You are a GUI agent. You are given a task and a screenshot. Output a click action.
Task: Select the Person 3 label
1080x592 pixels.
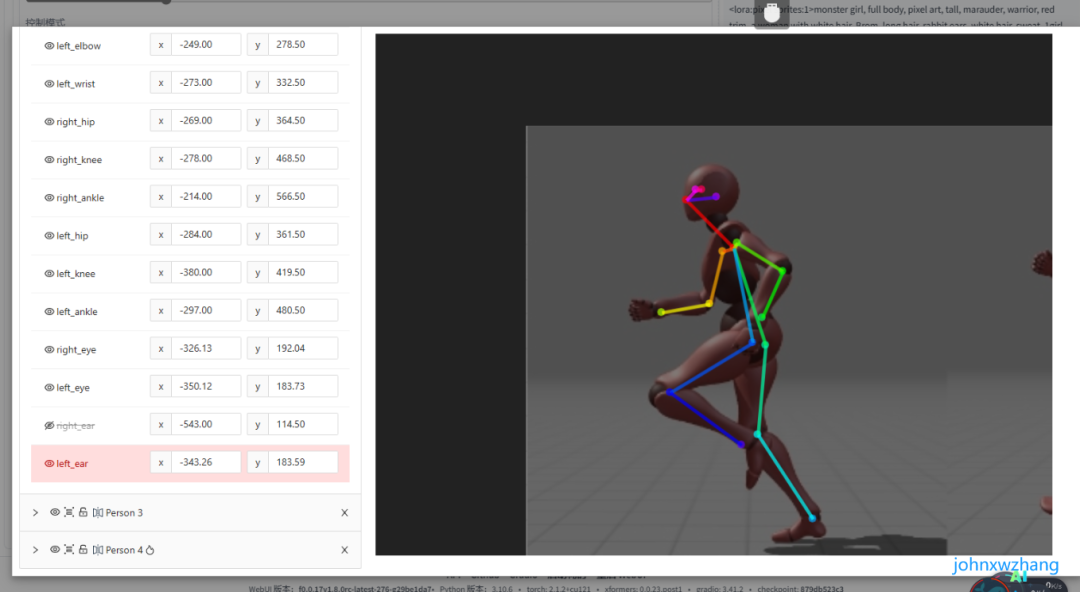[x=124, y=513]
